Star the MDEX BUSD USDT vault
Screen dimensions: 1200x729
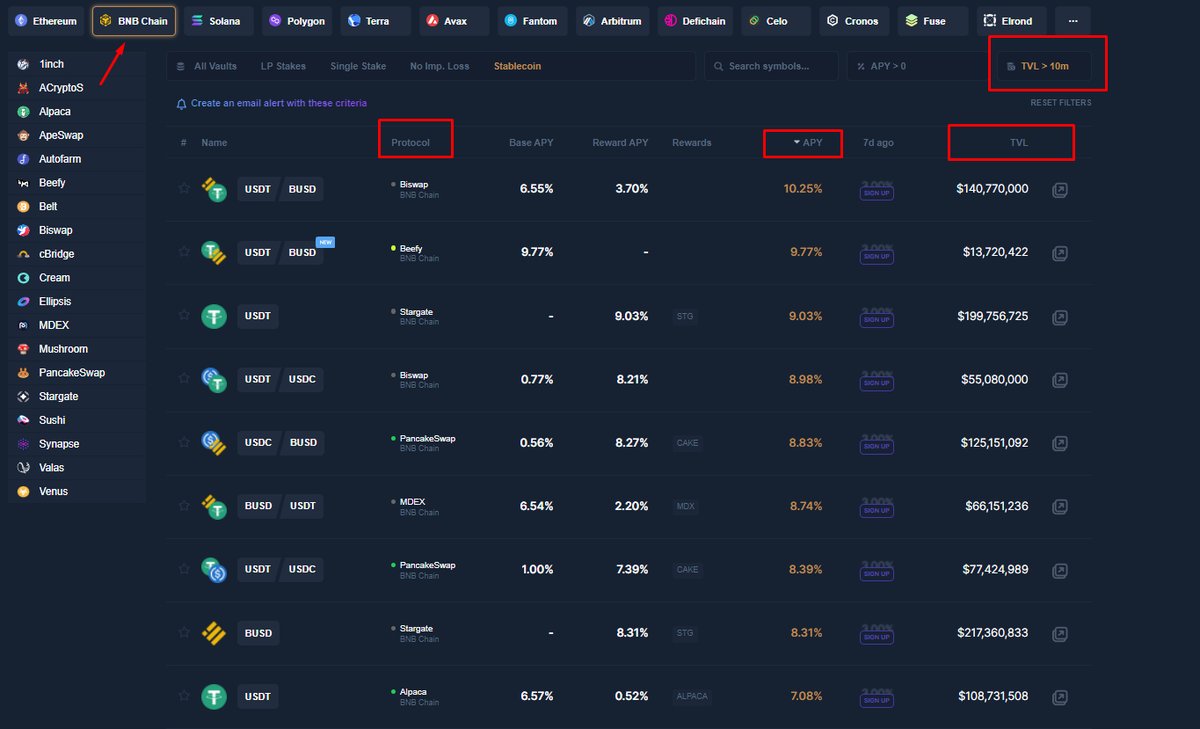click(x=184, y=505)
